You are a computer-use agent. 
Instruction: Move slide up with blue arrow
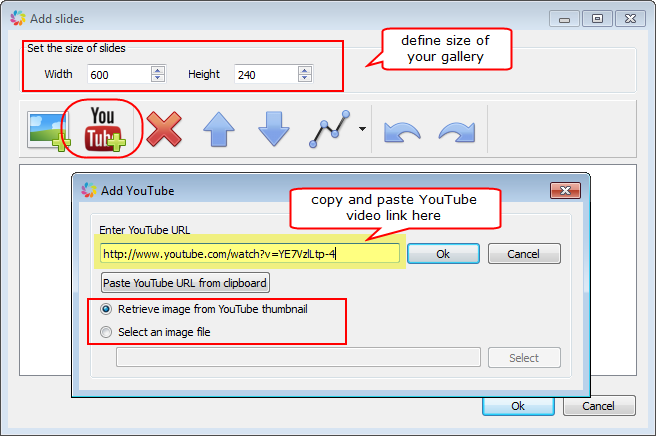pos(218,129)
